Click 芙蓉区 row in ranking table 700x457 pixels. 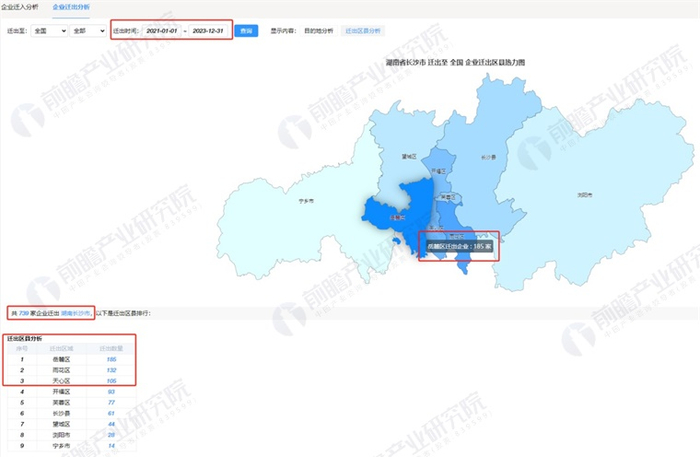tap(71, 403)
